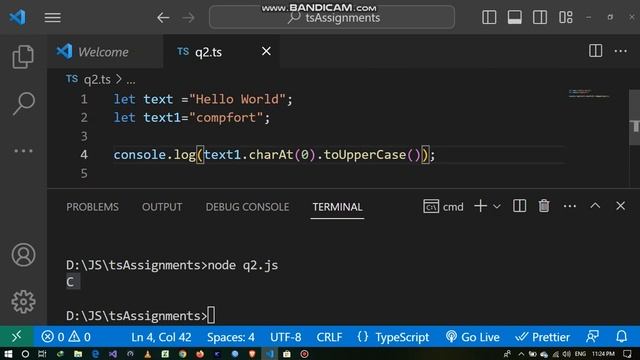Close the terminal panel
640x360 pixels.
pos(620,206)
